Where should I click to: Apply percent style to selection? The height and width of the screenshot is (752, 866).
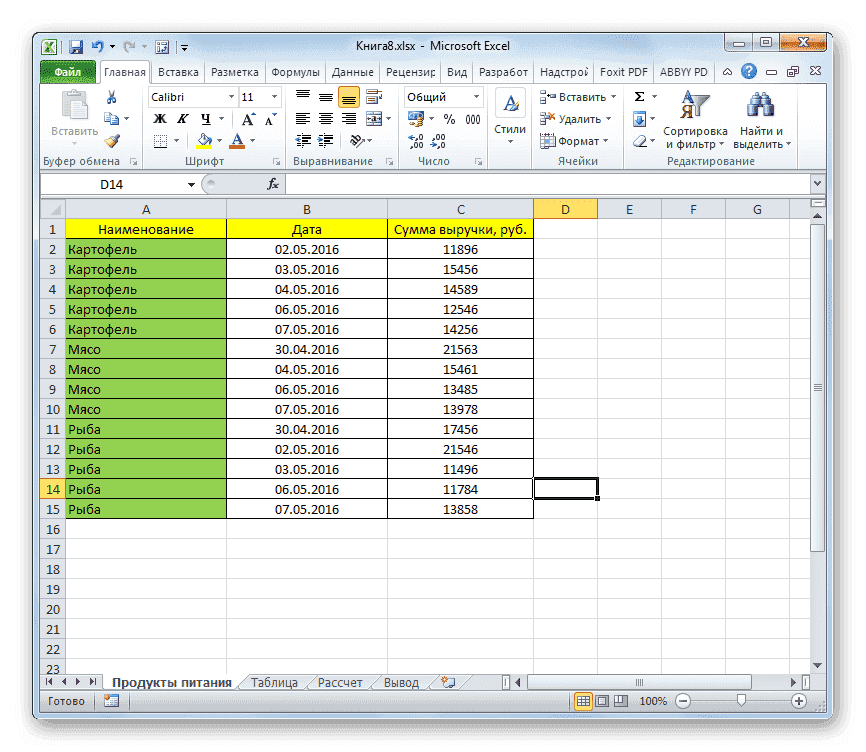[x=448, y=117]
